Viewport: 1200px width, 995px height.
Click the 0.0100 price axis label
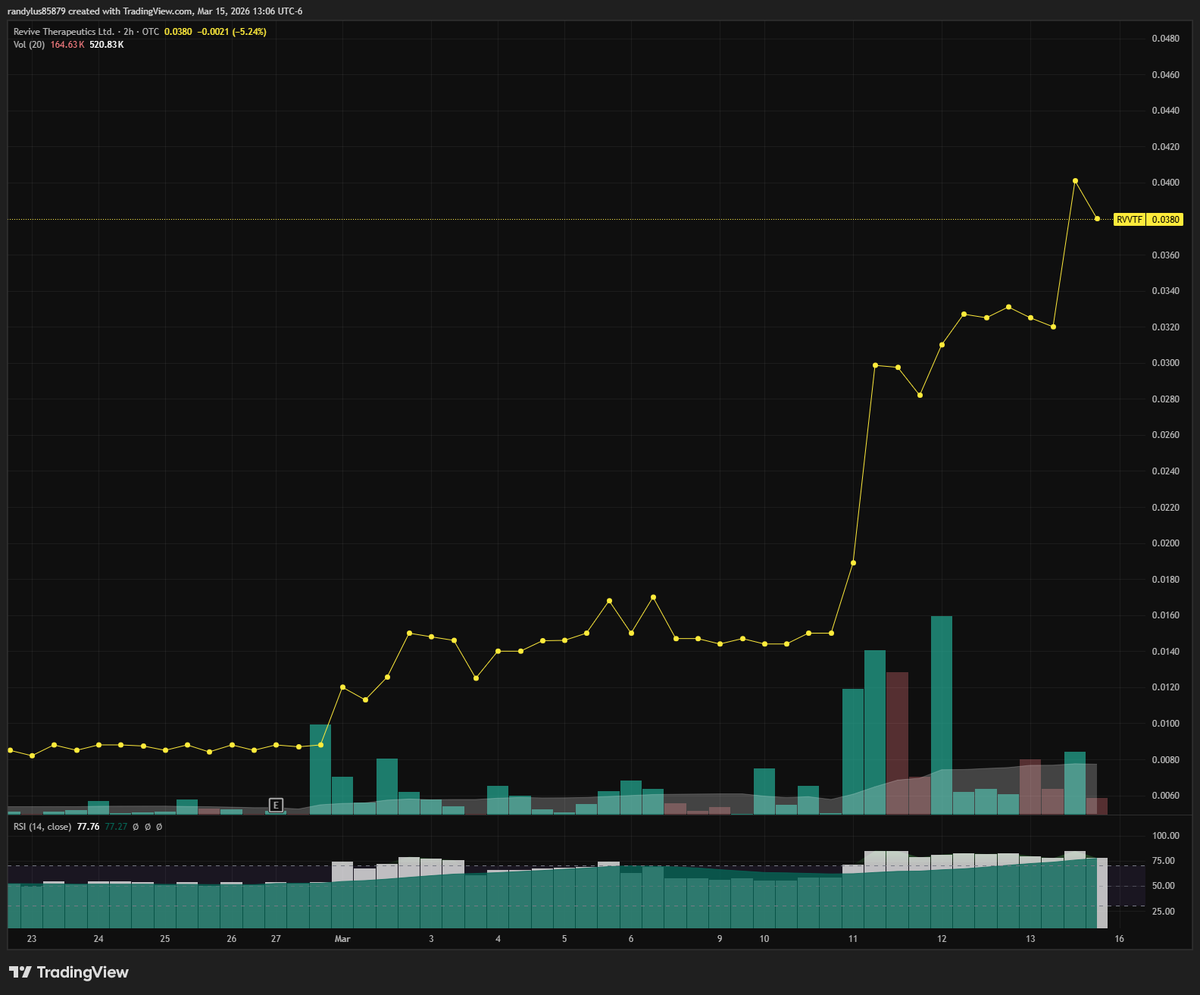coord(1166,723)
